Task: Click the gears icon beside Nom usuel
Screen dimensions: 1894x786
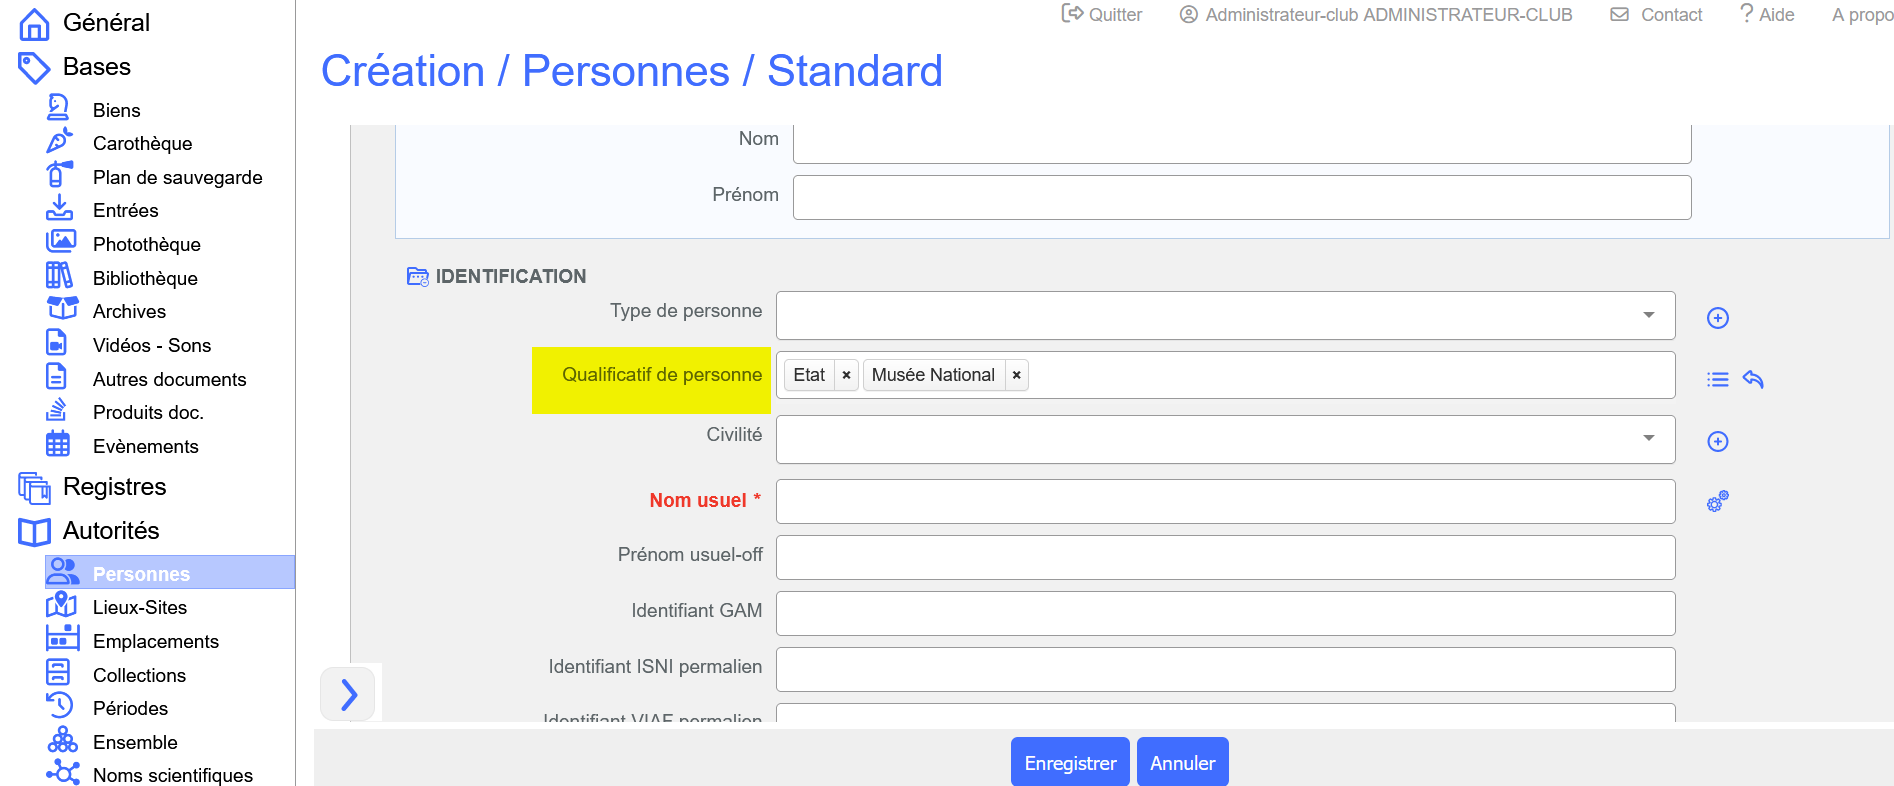Action: (x=1717, y=501)
